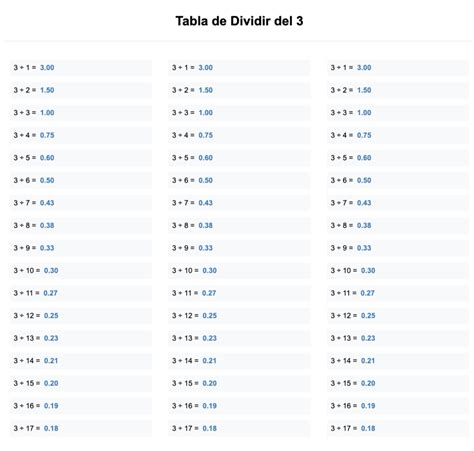Click the 3 ÷ 12 row in the right column
The height and width of the screenshot is (451, 474).
click(398, 316)
